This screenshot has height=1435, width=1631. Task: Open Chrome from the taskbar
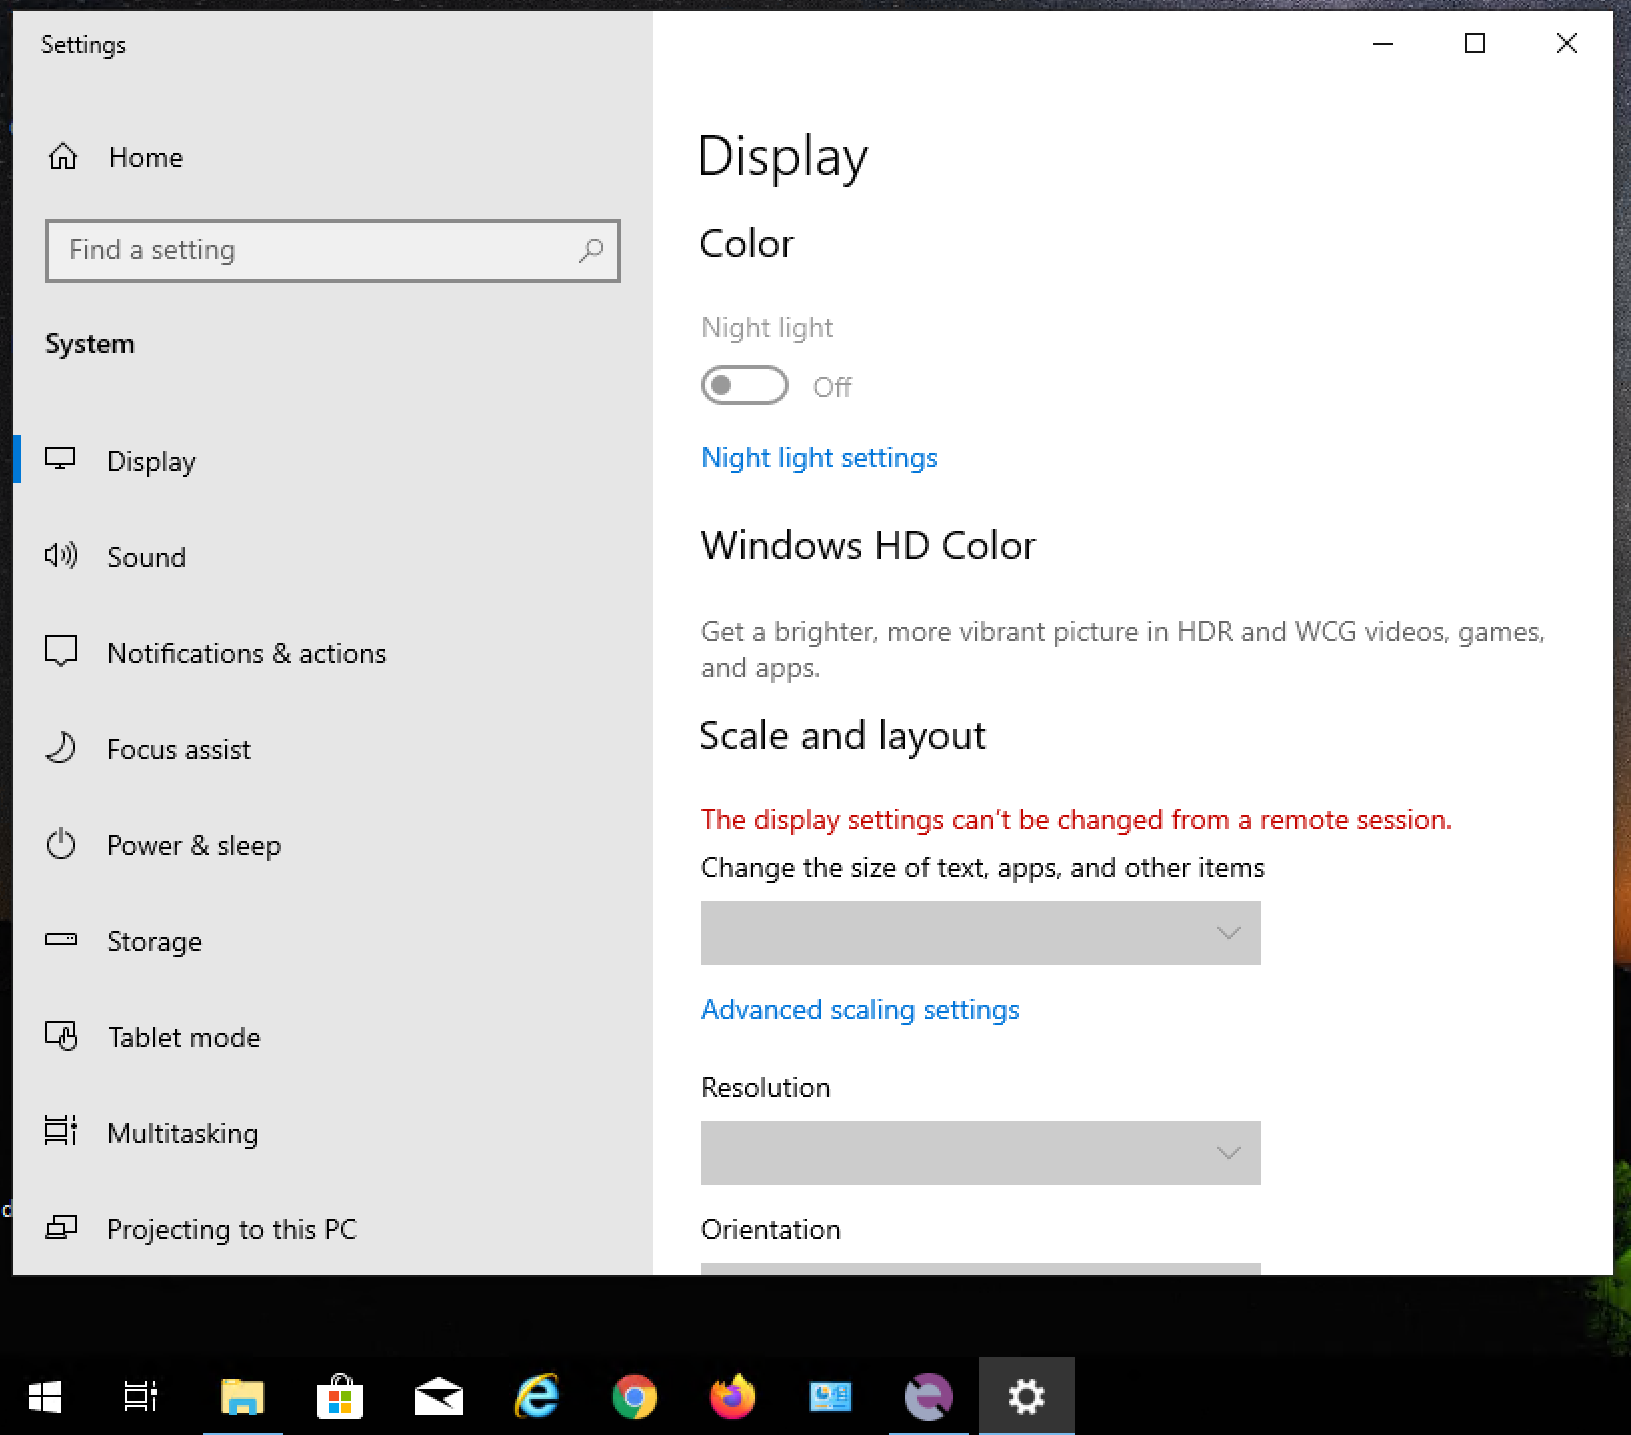click(x=634, y=1396)
